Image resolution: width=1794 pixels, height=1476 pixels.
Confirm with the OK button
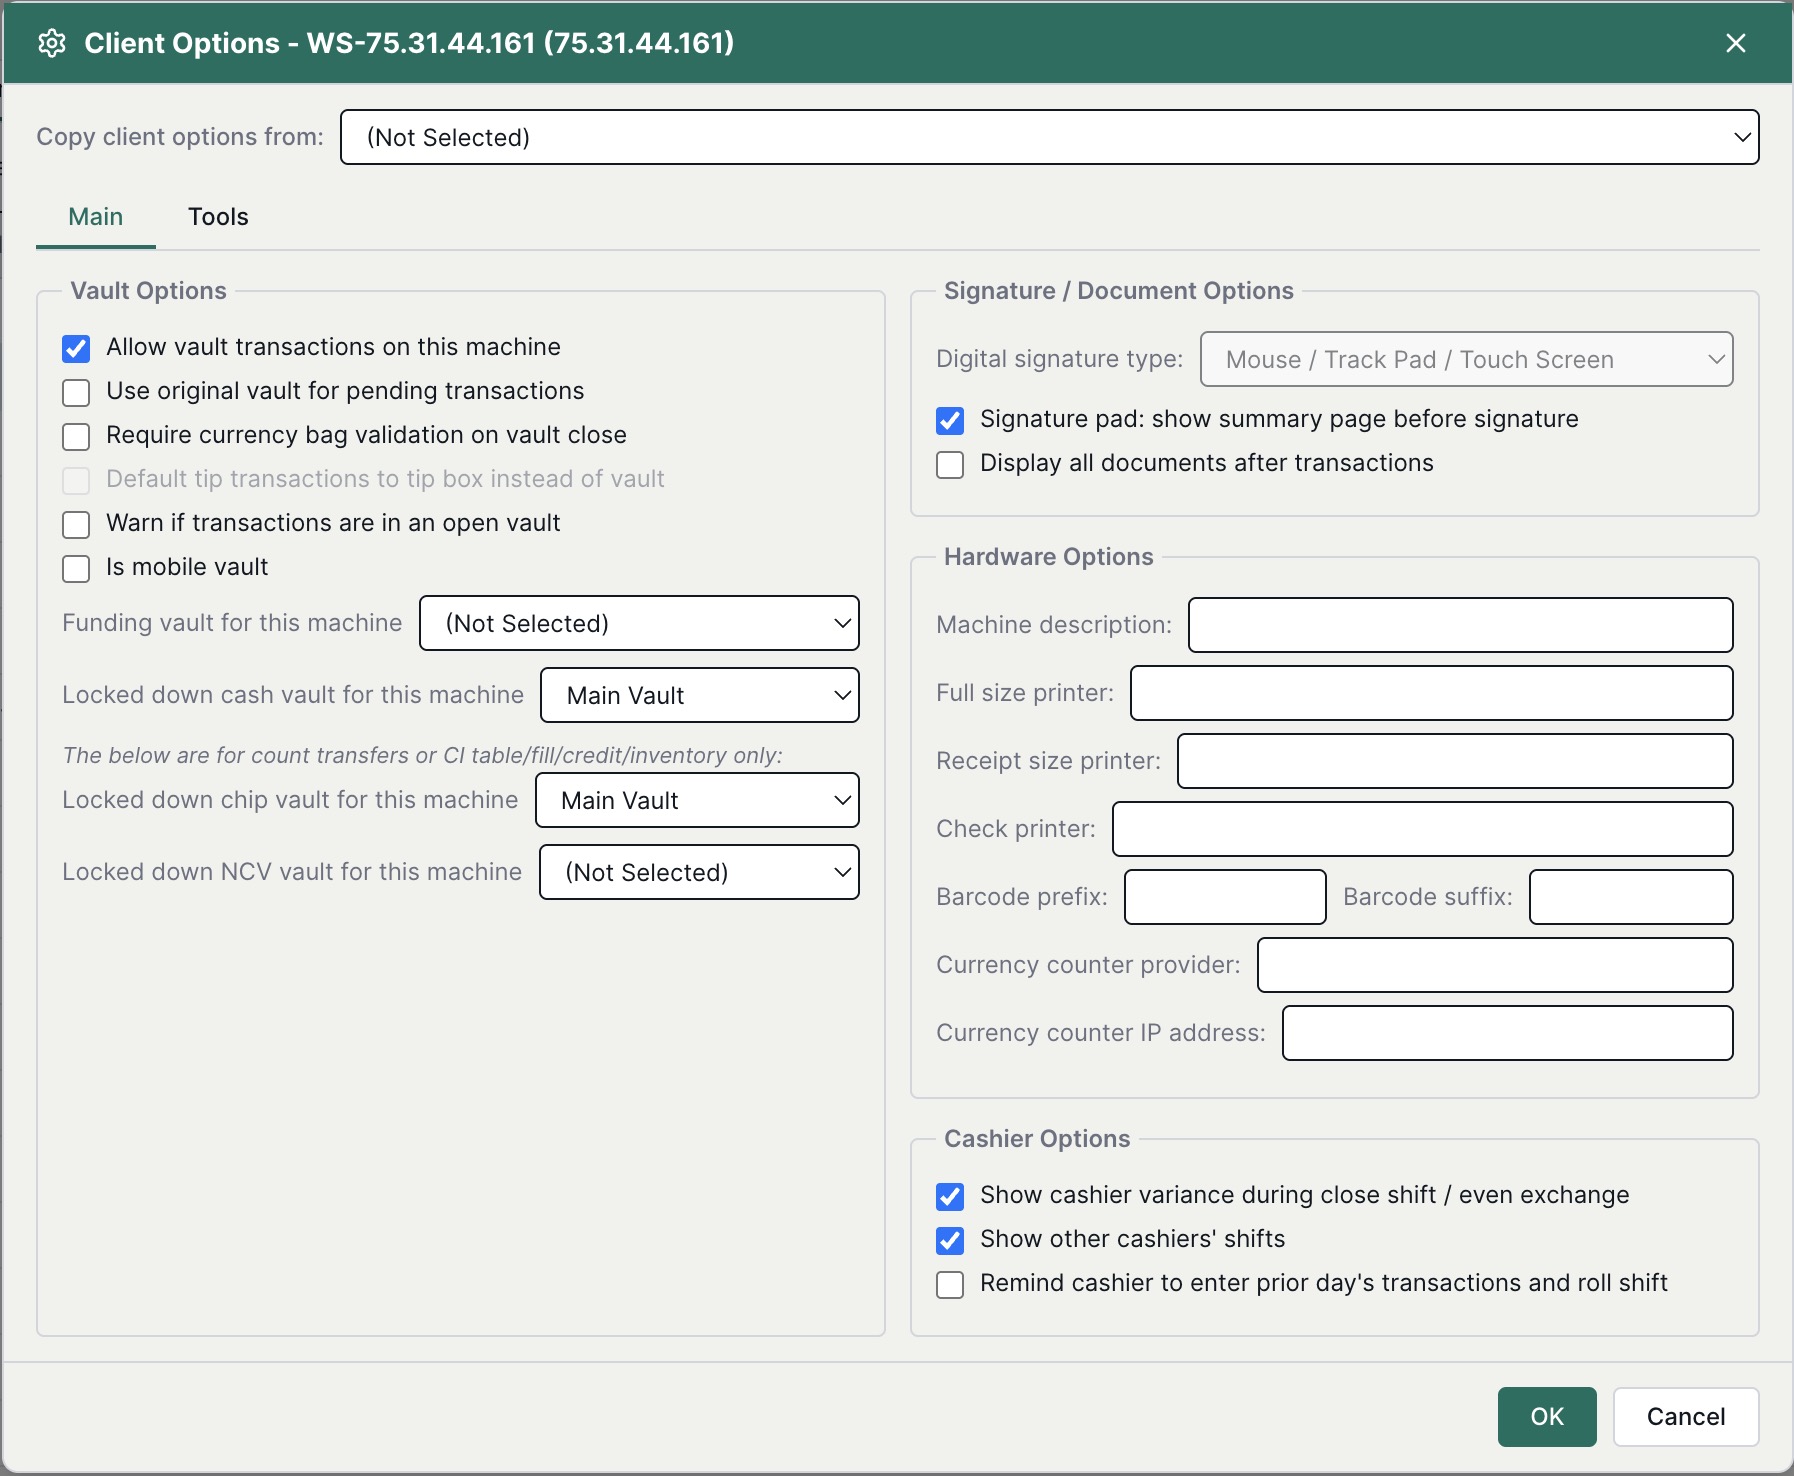click(x=1547, y=1416)
